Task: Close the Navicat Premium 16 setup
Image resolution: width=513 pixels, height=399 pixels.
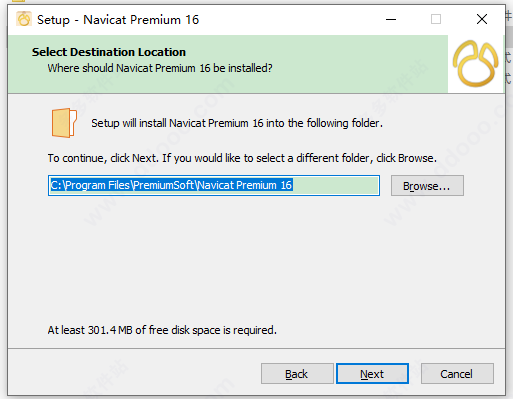Action: pyautogui.click(x=482, y=19)
